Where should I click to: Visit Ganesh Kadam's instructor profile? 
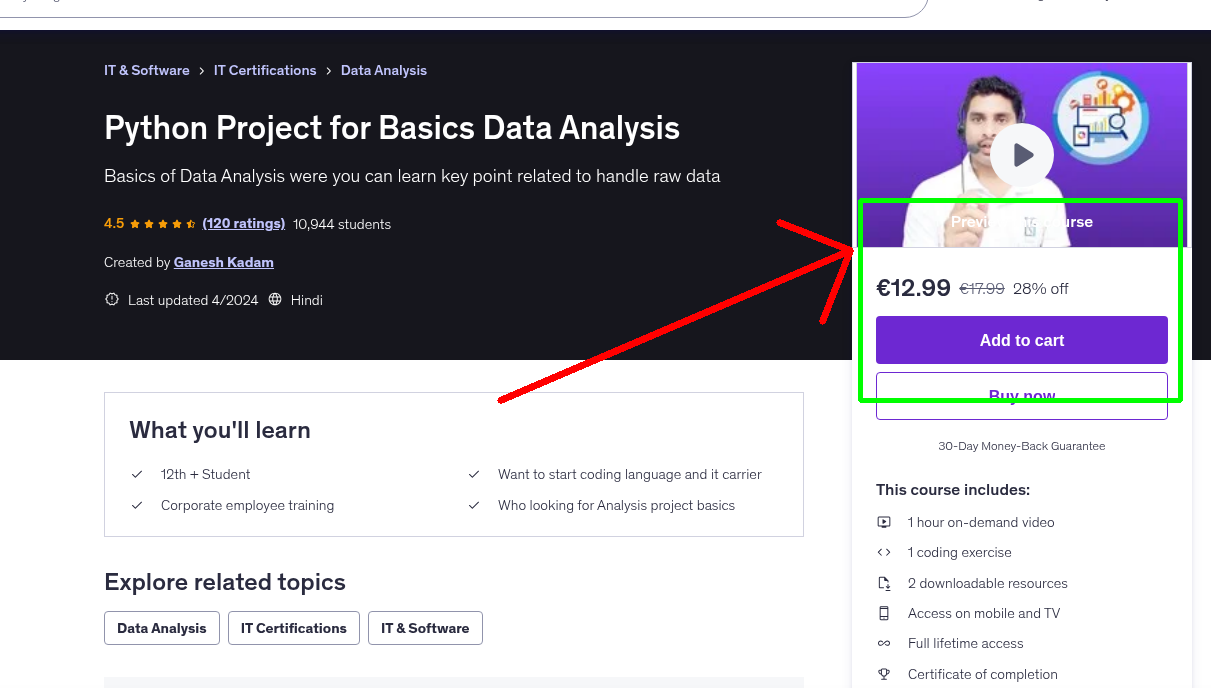click(x=223, y=262)
